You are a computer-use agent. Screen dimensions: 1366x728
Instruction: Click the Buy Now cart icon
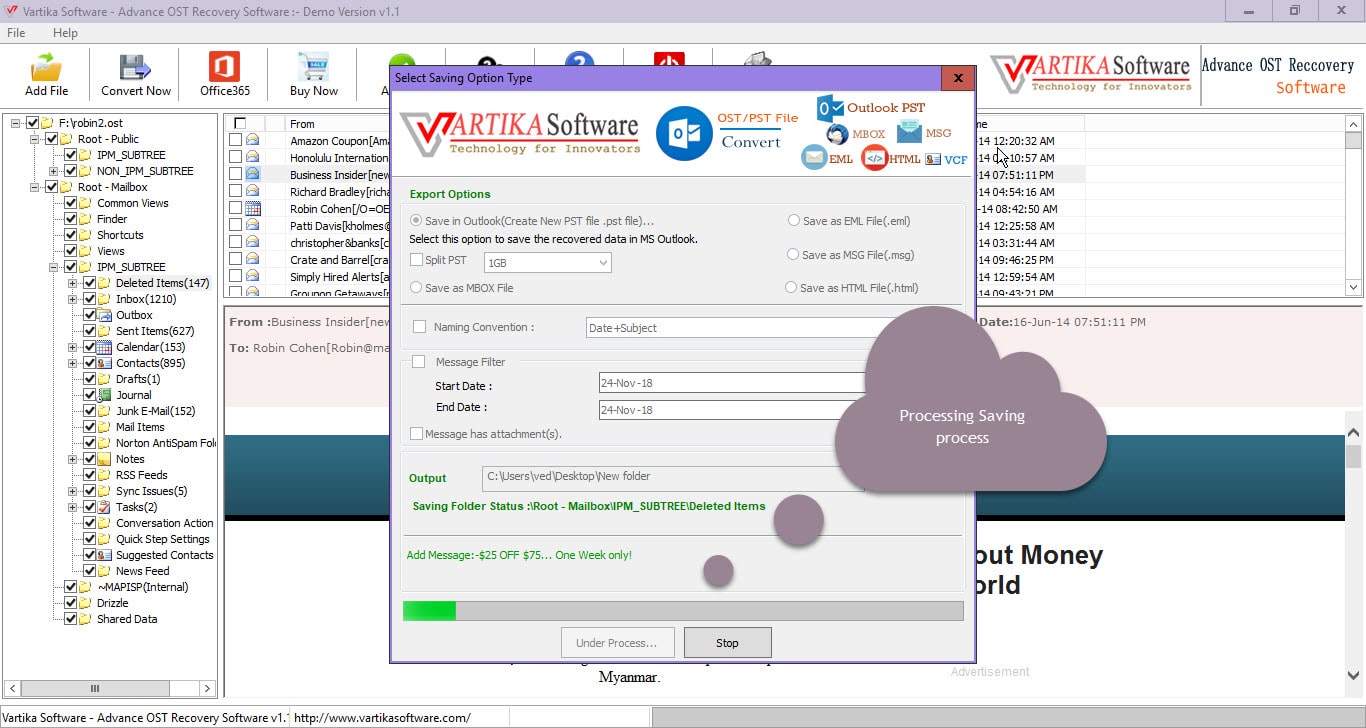point(313,68)
